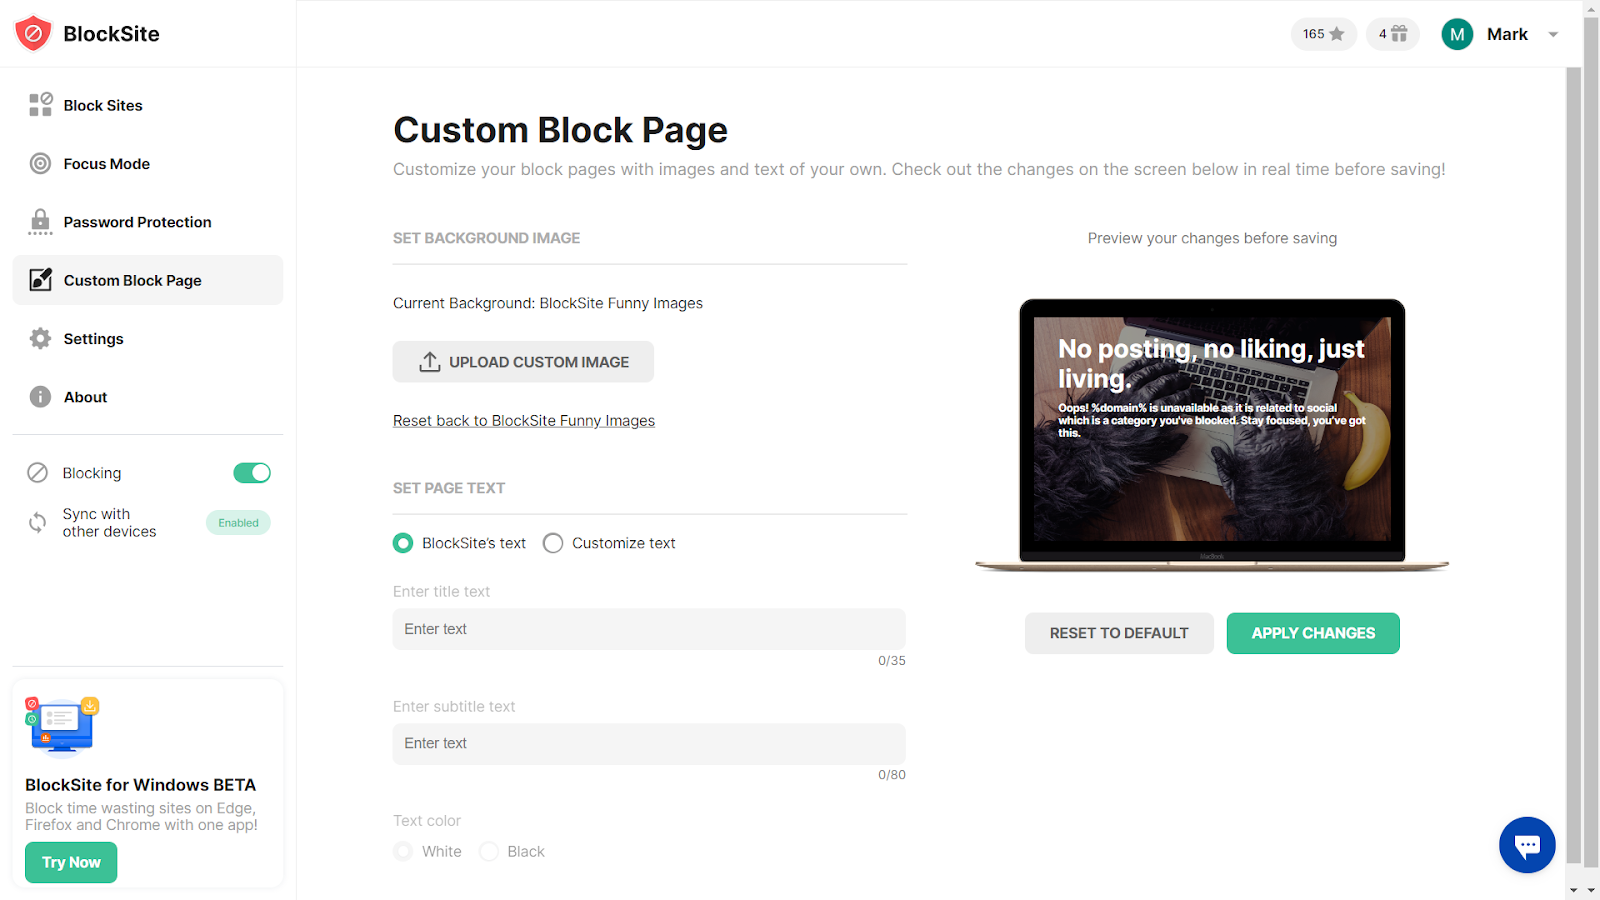Click the gift rewards badge

pos(1393,34)
